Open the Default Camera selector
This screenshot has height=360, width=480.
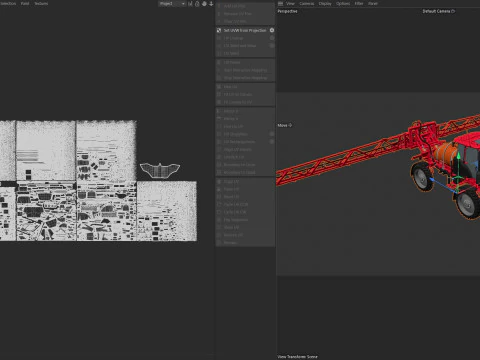[x=436, y=11]
